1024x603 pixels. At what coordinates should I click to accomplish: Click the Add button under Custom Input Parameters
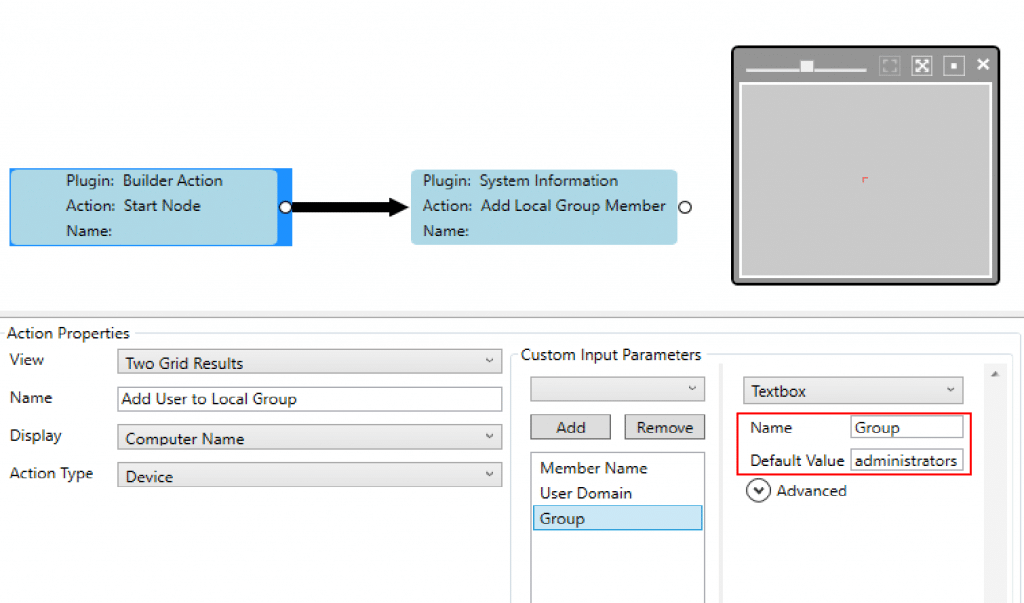pos(570,427)
